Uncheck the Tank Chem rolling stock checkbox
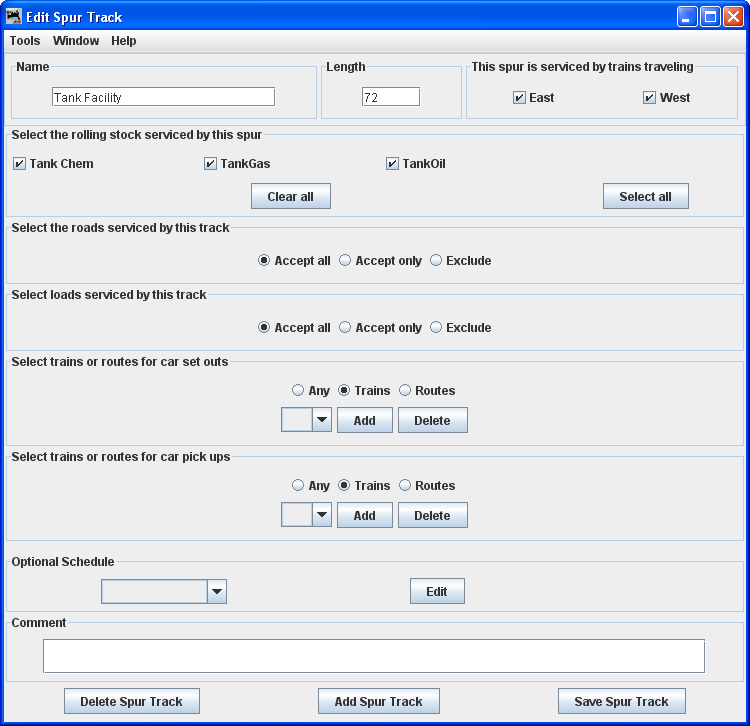The image size is (750, 726). pos(20,164)
